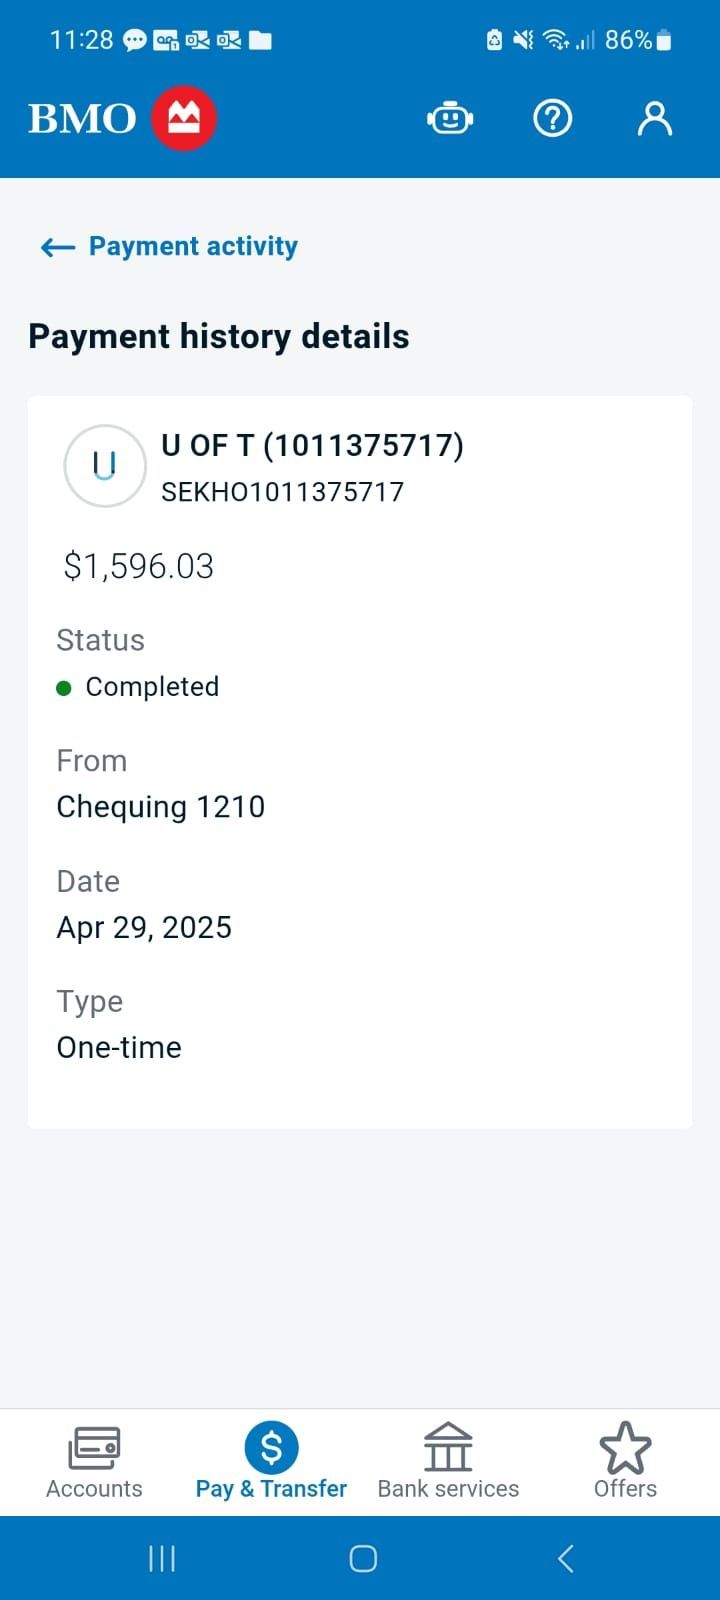Tap the Apr 29, 2025 date
Image resolution: width=720 pixels, height=1600 pixels.
point(144,928)
